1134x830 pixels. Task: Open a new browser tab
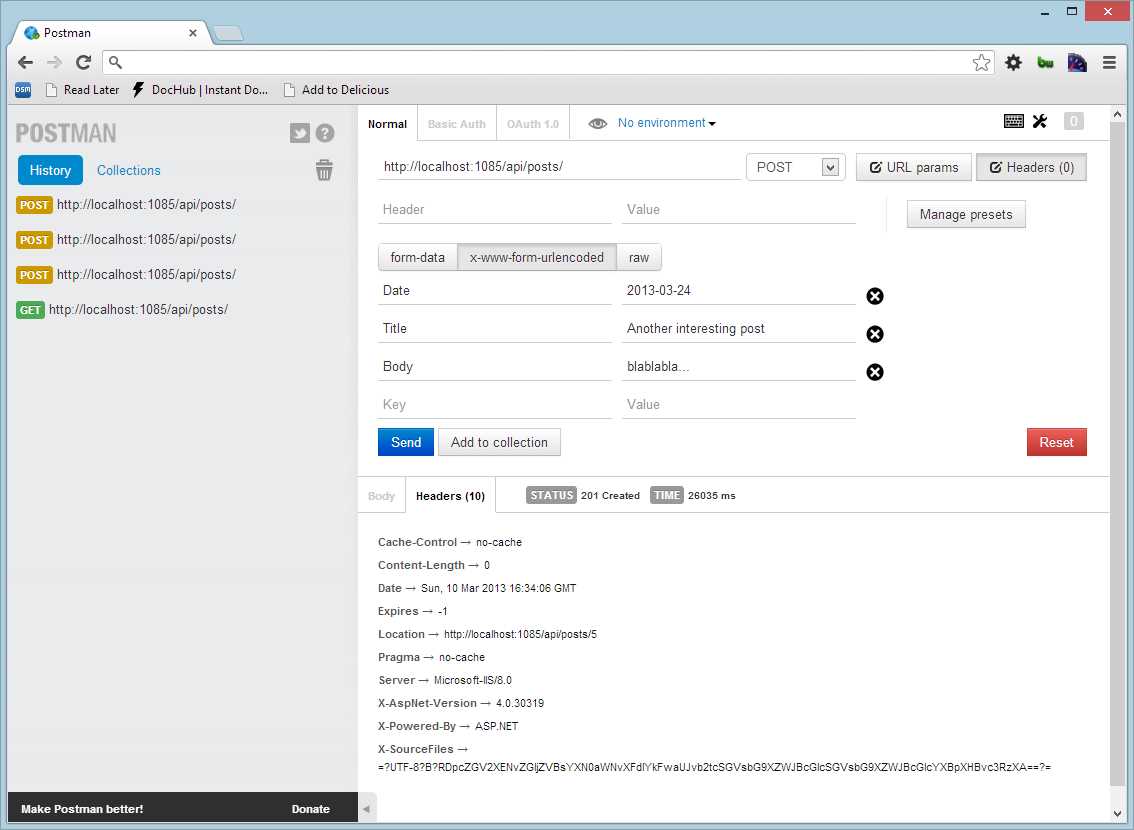(229, 33)
